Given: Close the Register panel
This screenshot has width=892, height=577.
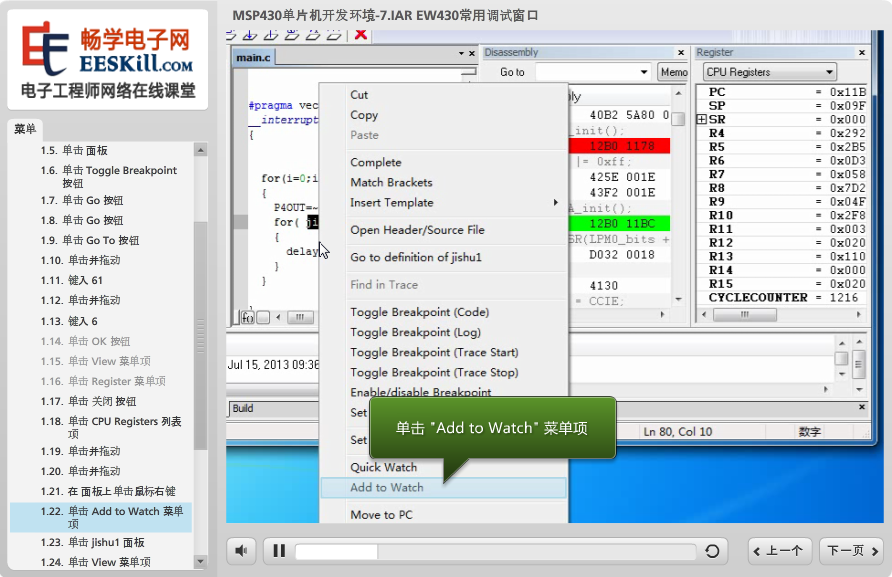Looking at the screenshot, I should tap(862, 52).
